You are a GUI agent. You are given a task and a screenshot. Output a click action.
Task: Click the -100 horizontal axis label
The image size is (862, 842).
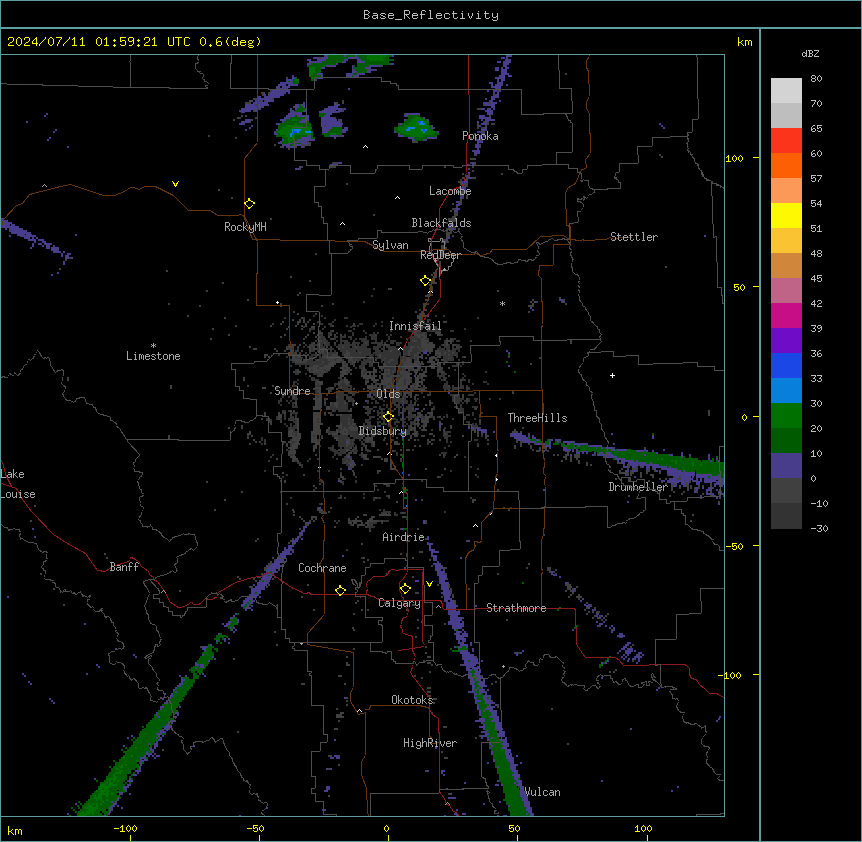[125, 828]
